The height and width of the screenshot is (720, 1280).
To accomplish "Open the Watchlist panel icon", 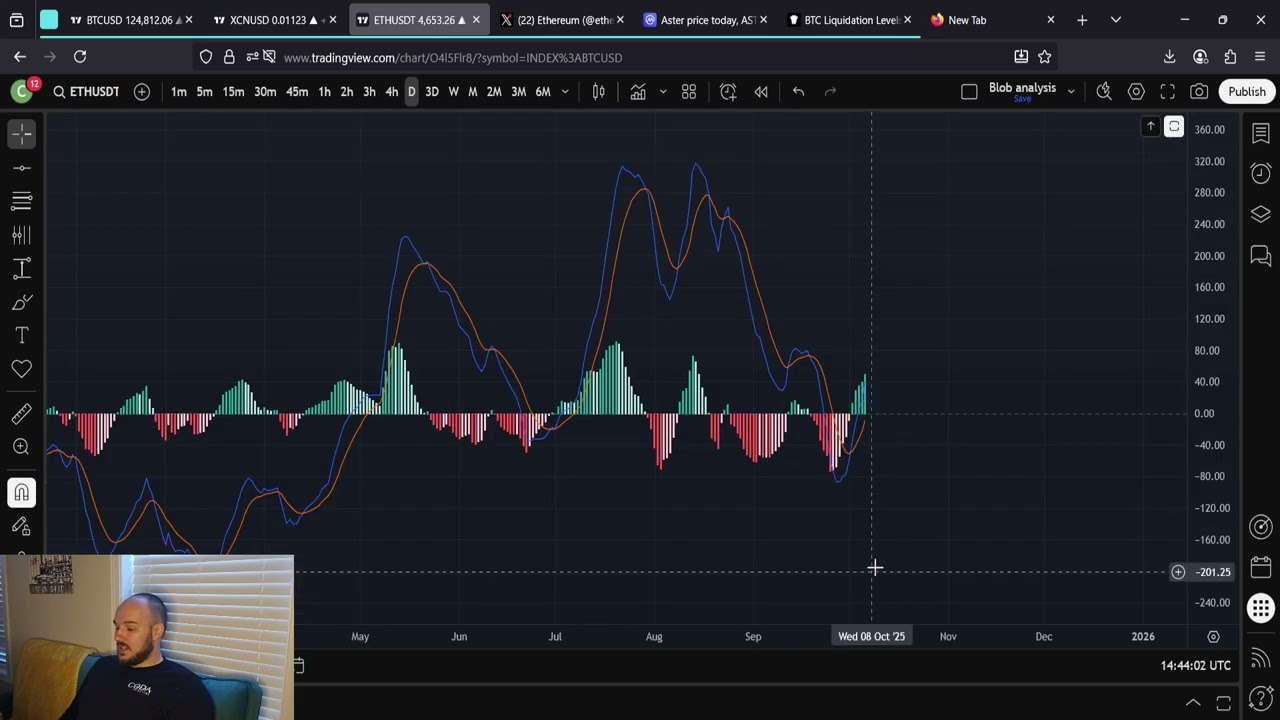I will (x=1260, y=134).
